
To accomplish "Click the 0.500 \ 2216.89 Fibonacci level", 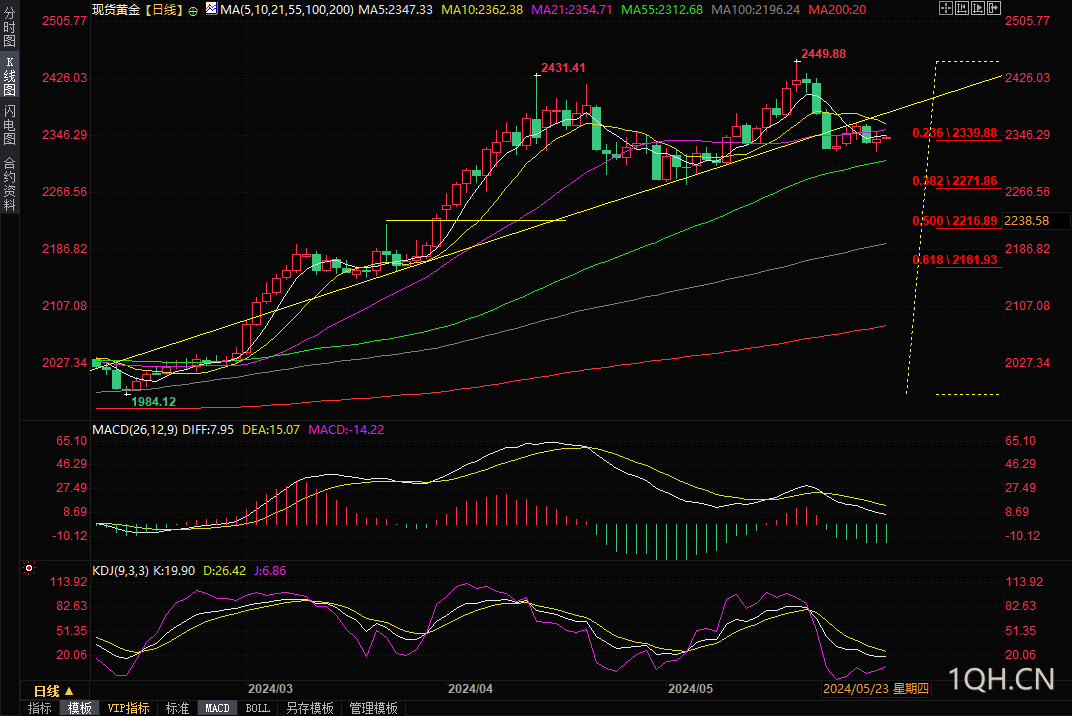I will click(955, 221).
